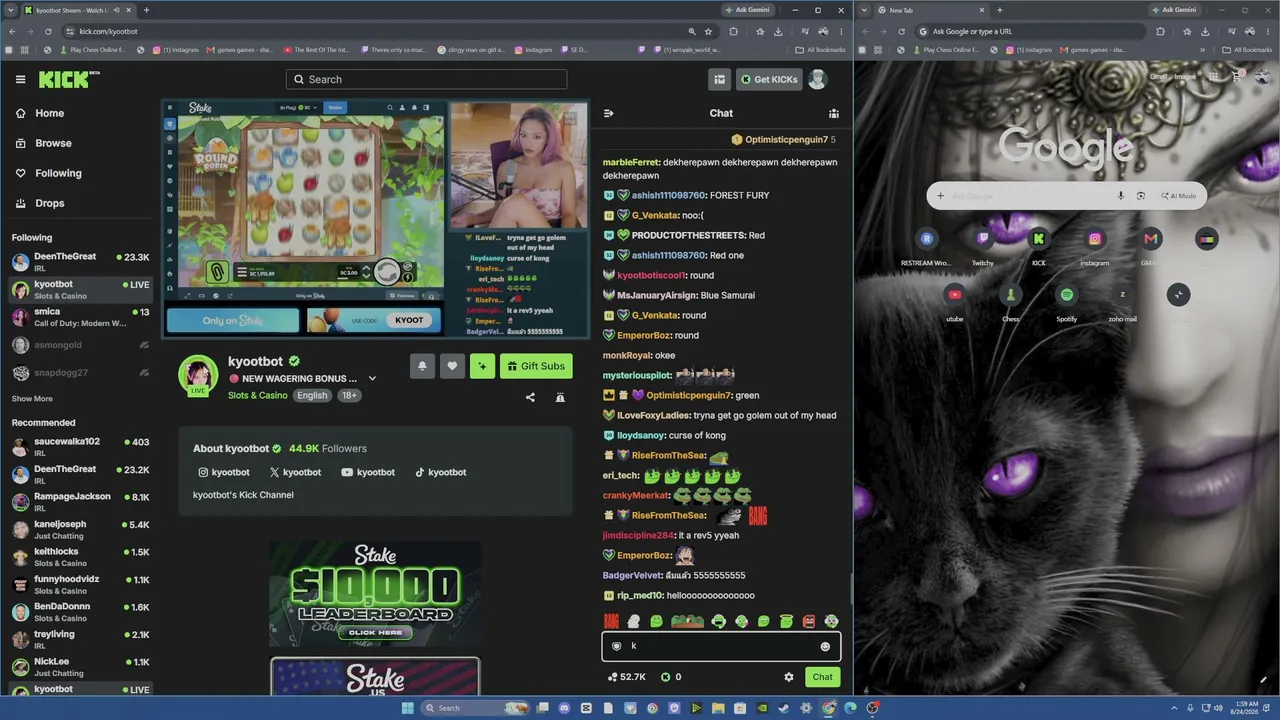Click the taskbar clock showing 1:59 AM
The image size is (1280, 720).
(1246, 708)
